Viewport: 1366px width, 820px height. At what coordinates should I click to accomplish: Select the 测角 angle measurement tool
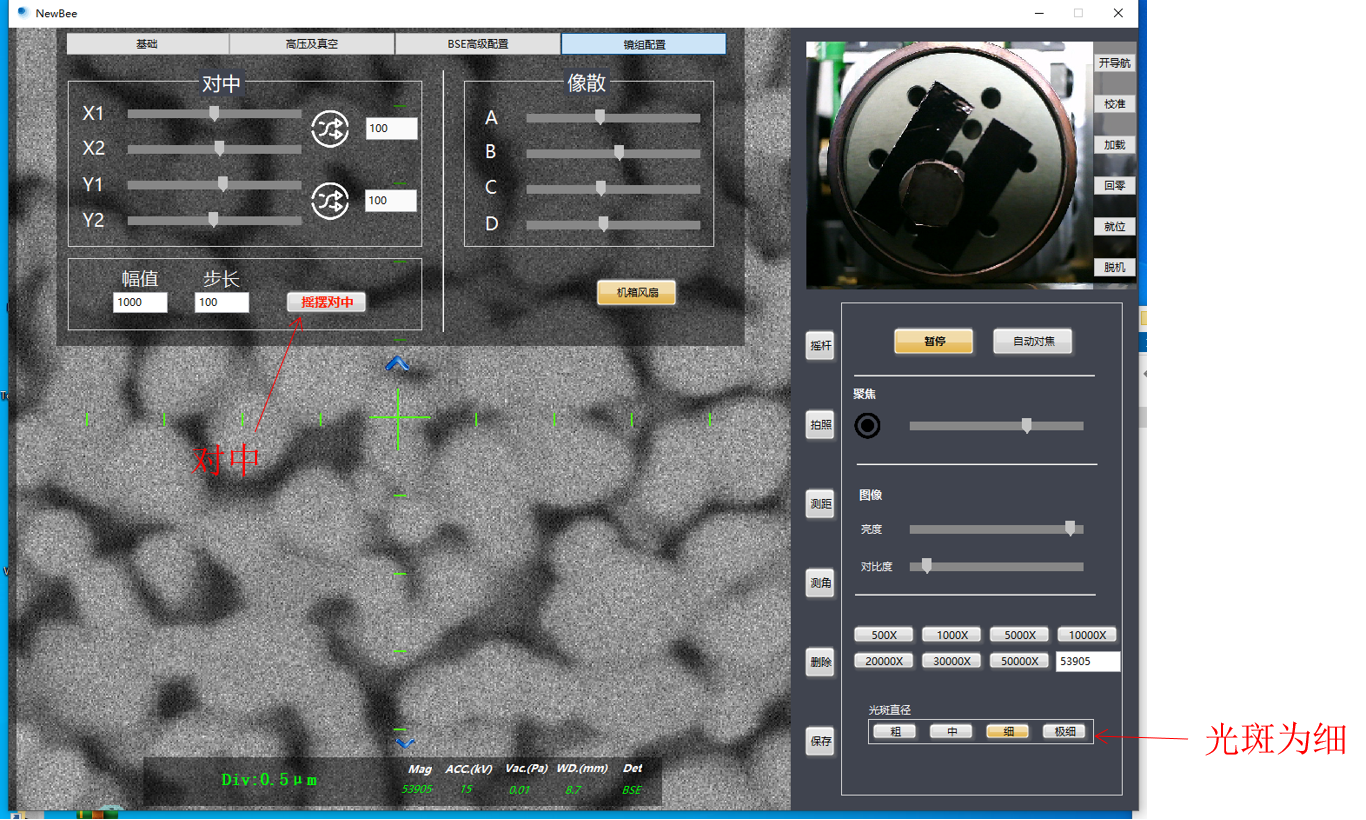tap(820, 583)
